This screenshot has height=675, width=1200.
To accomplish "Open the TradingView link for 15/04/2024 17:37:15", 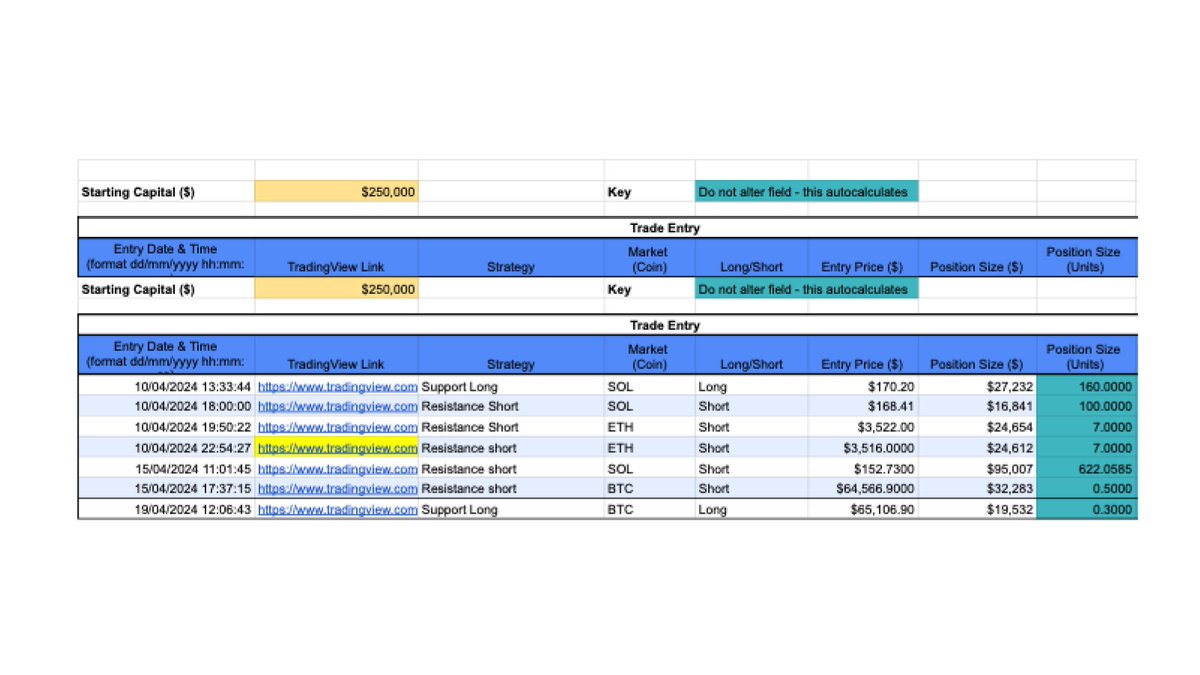I will tap(337, 489).
